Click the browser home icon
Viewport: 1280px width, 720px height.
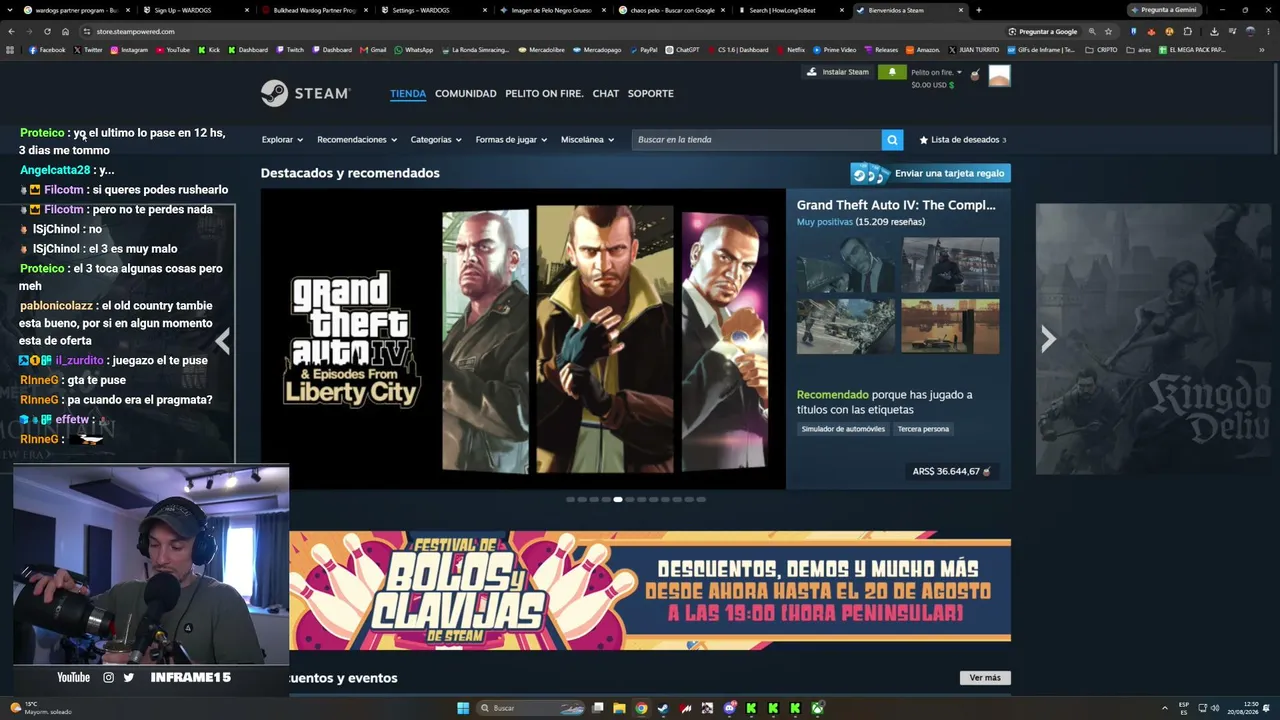click(x=65, y=31)
